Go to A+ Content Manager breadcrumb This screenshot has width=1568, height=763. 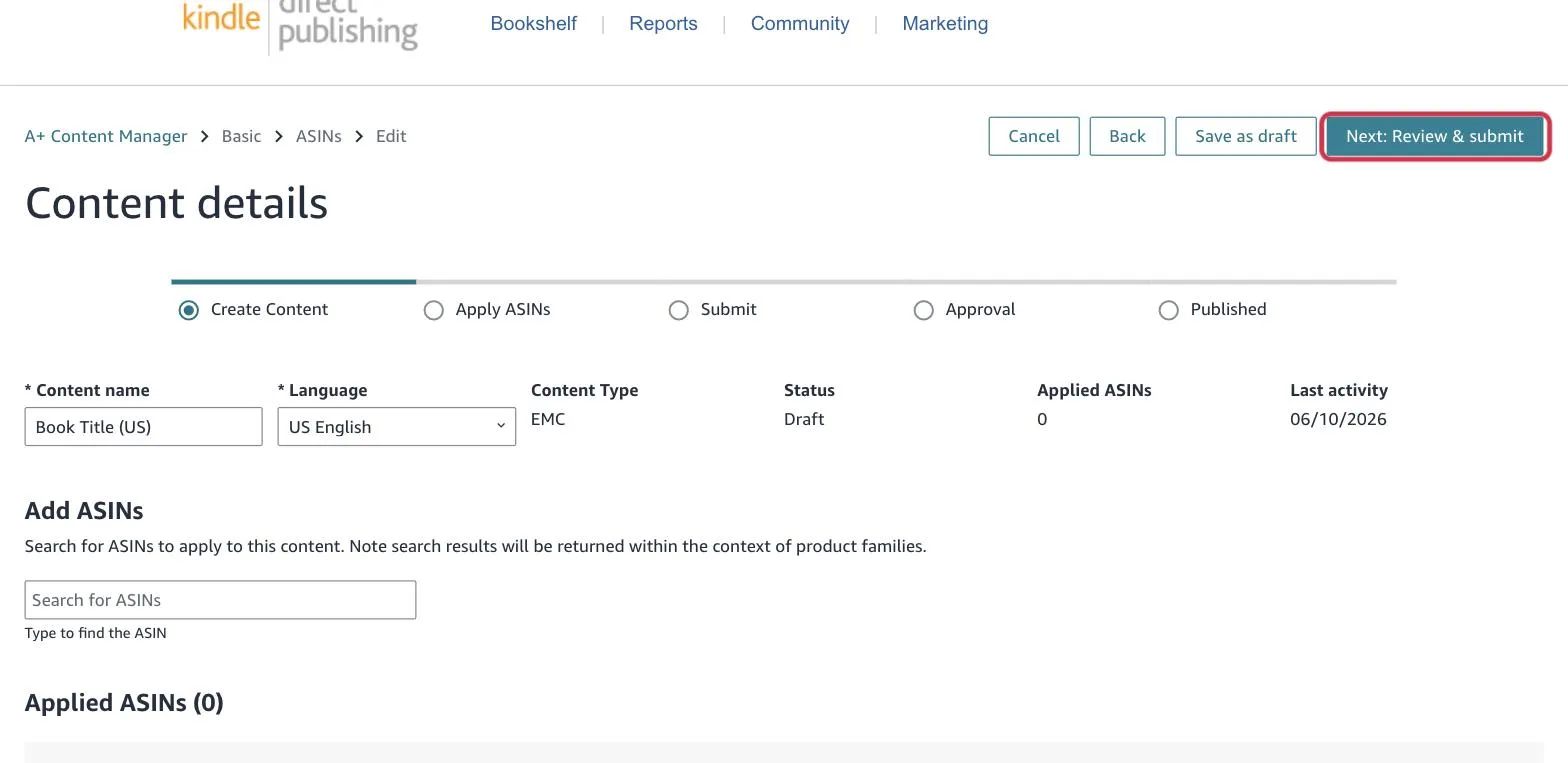click(x=106, y=136)
